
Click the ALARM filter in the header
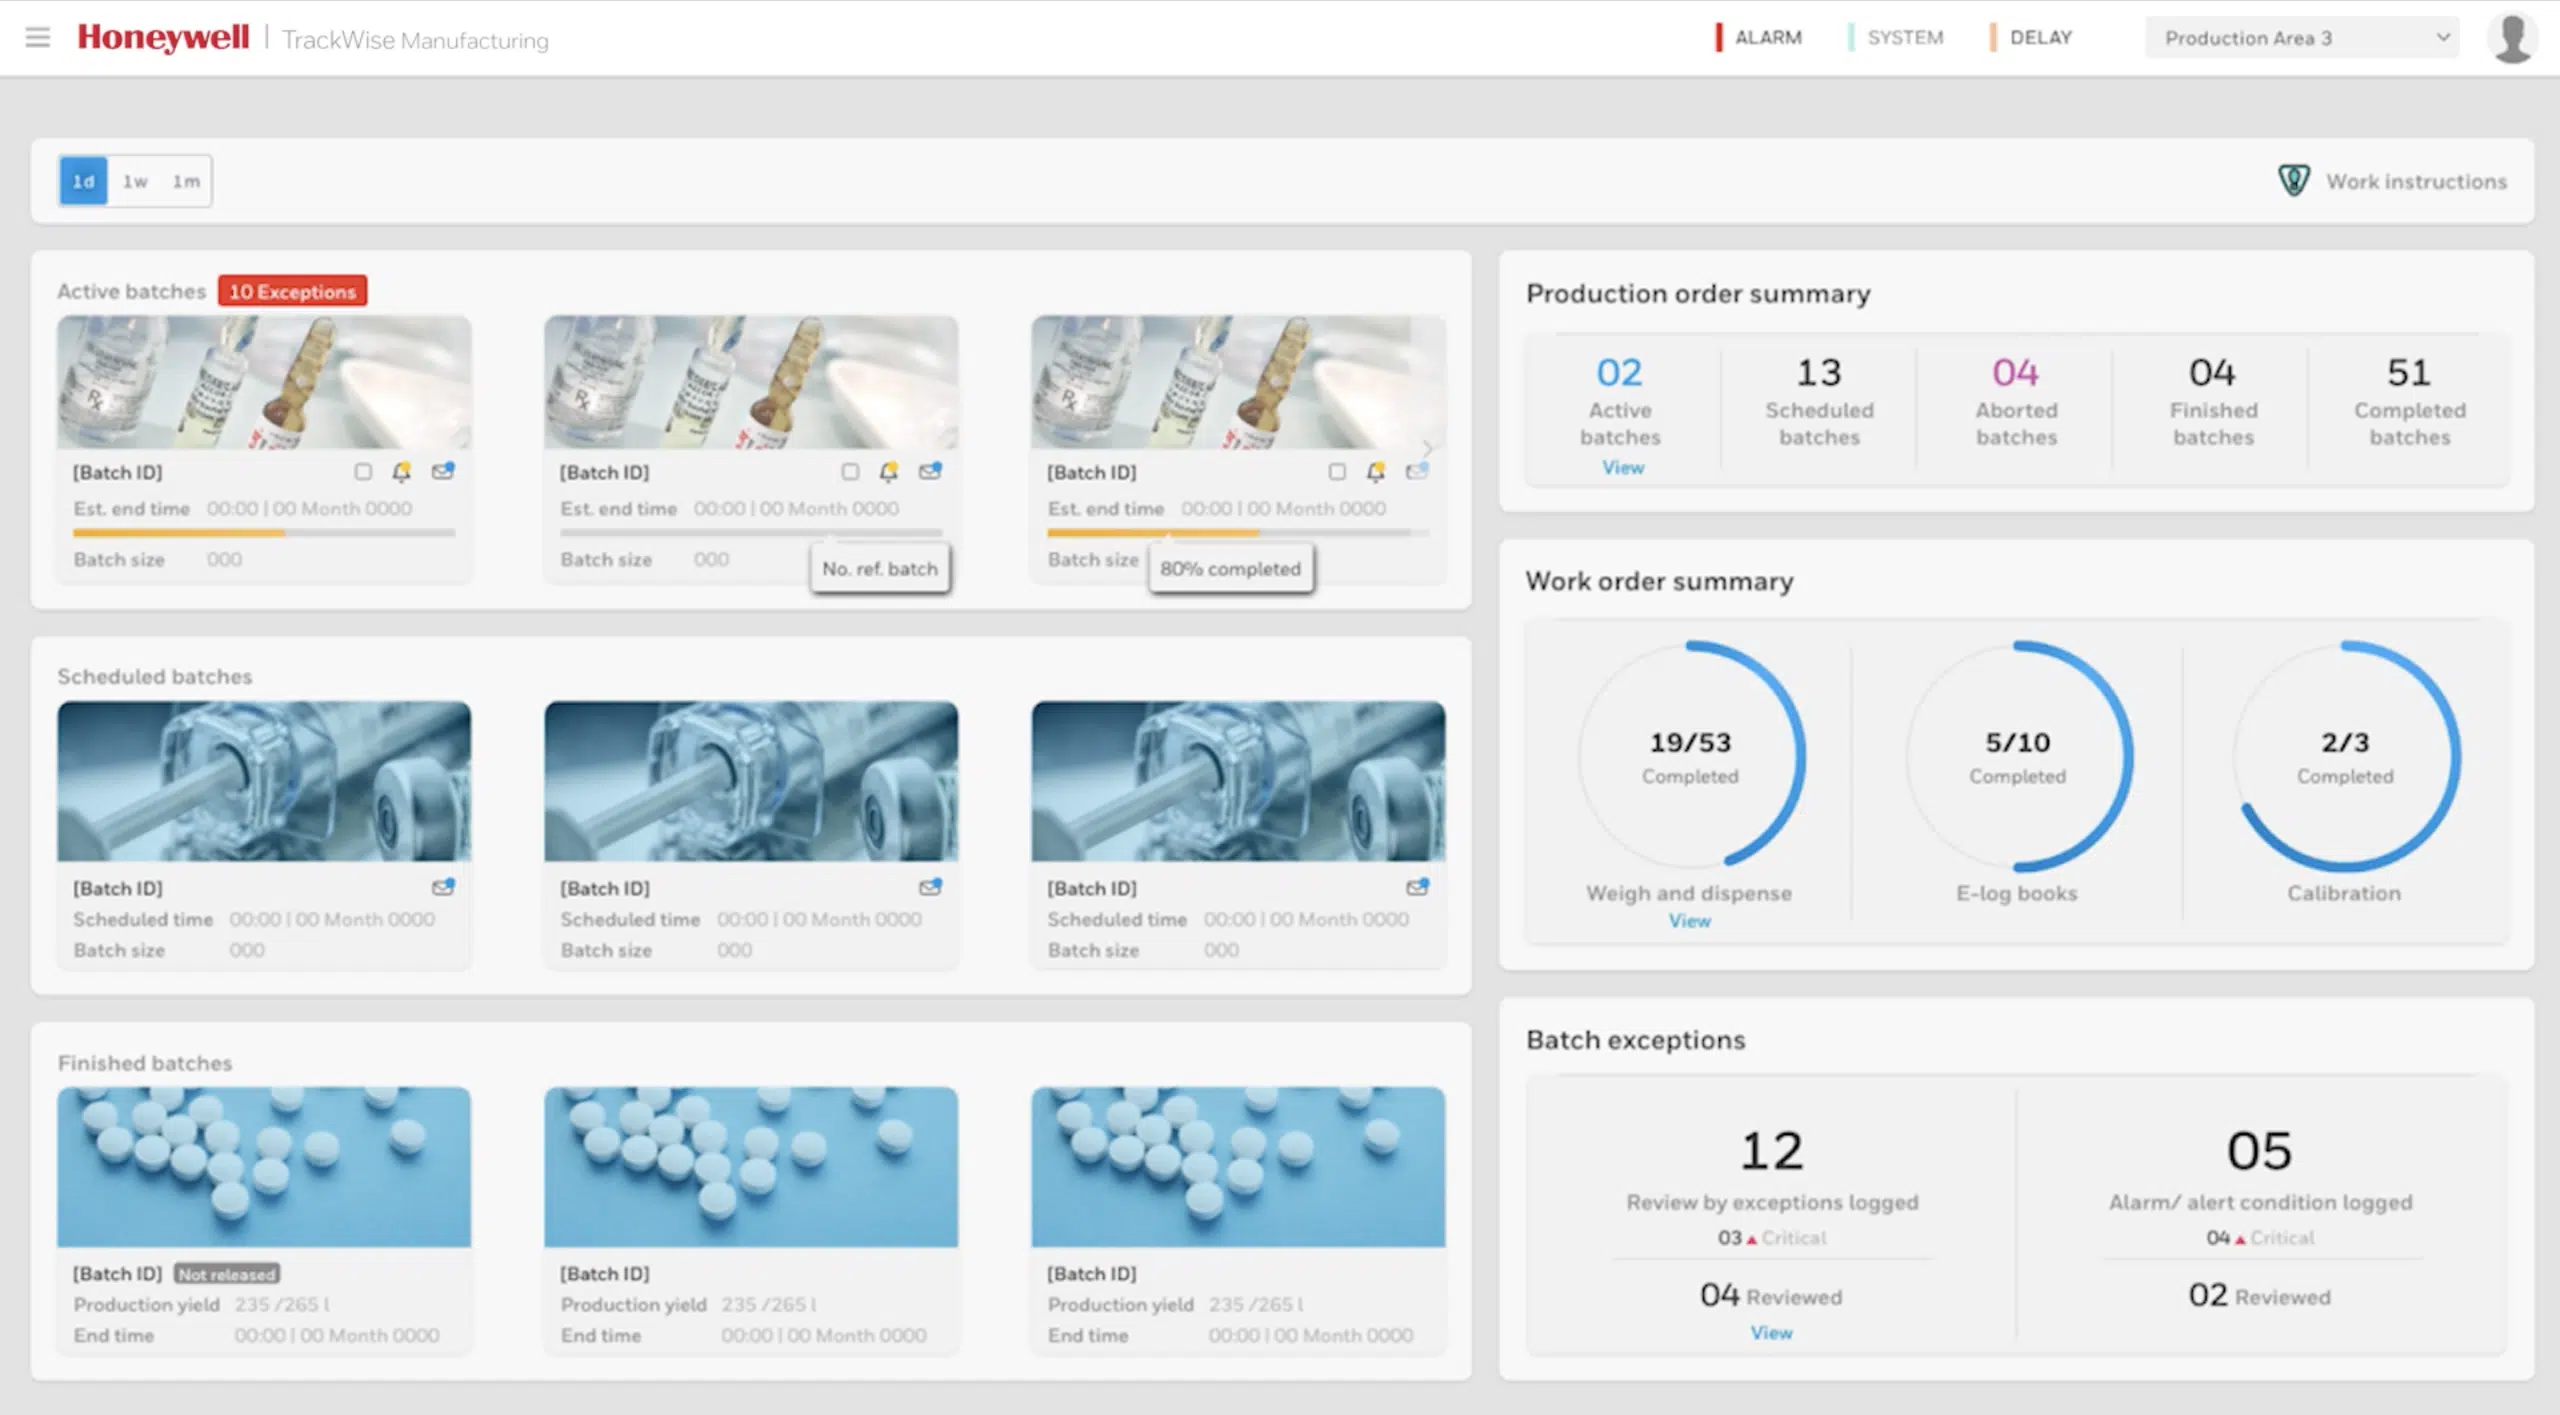(1768, 37)
